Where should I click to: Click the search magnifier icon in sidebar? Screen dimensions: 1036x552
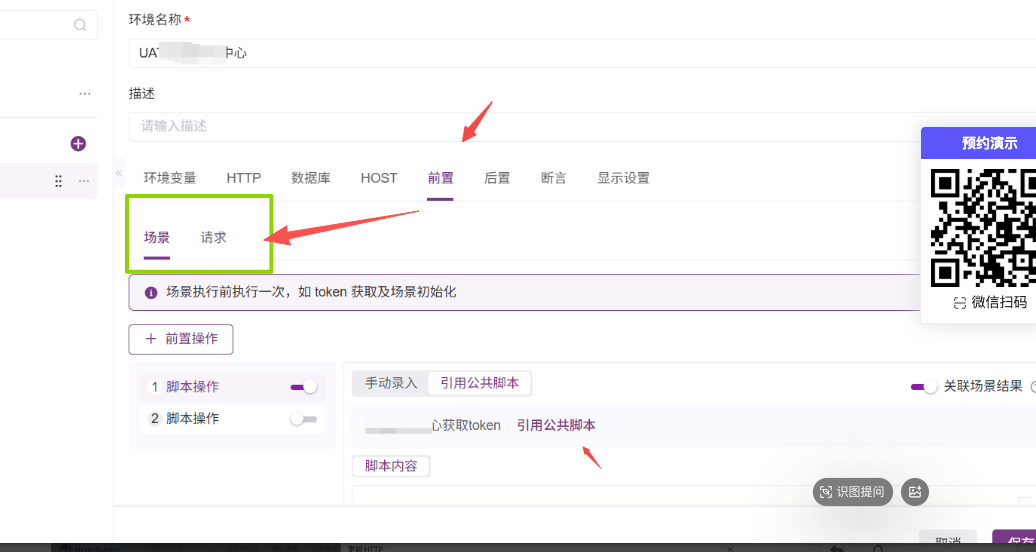pyautogui.click(x=80, y=25)
